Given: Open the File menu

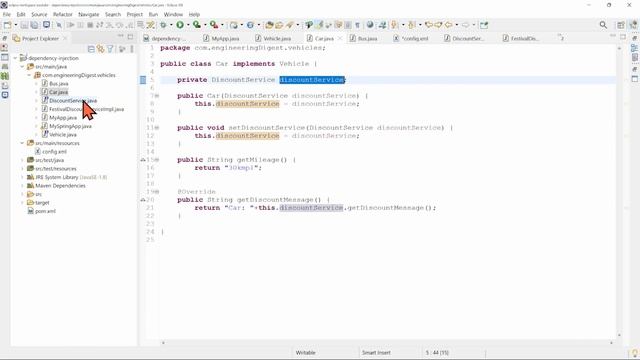Looking at the screenshot, I should pyautogui.click(x=7, y=14).
